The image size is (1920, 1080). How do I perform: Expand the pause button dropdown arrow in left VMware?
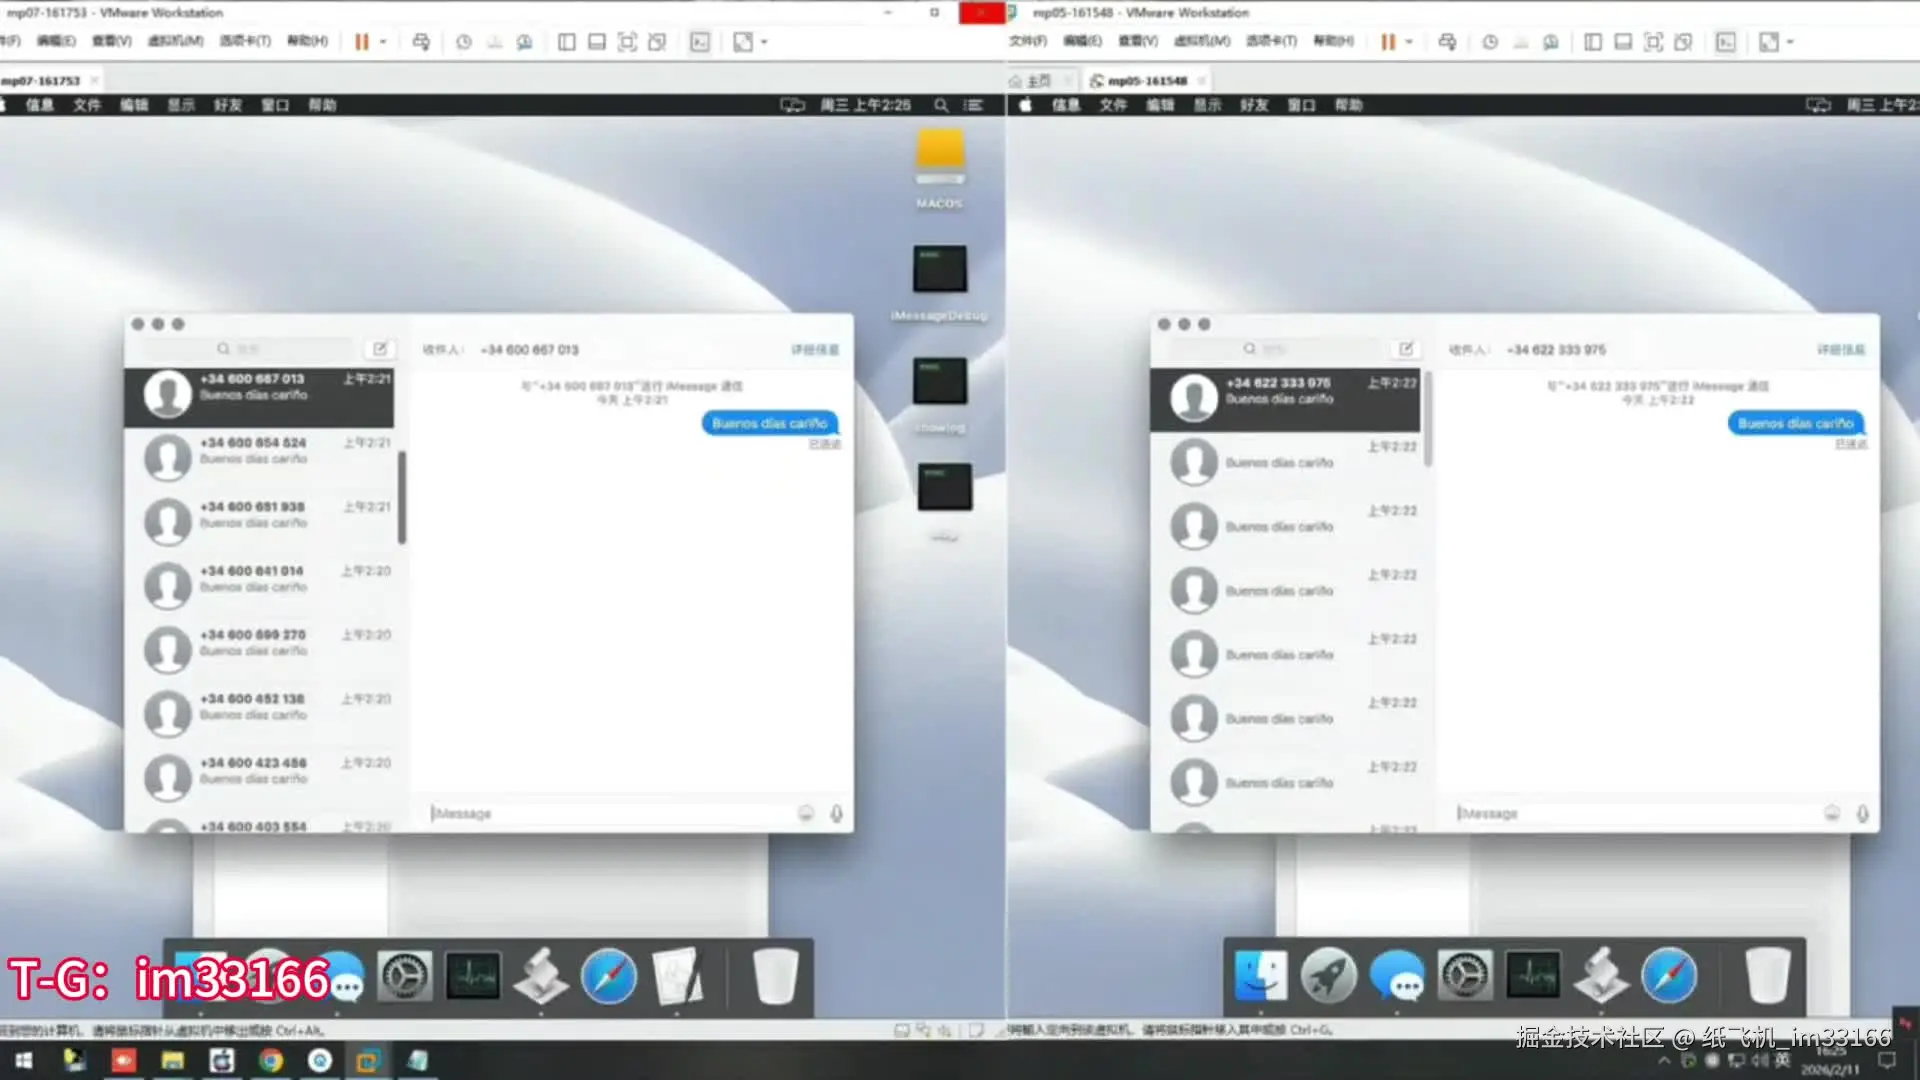pos(383,42)
